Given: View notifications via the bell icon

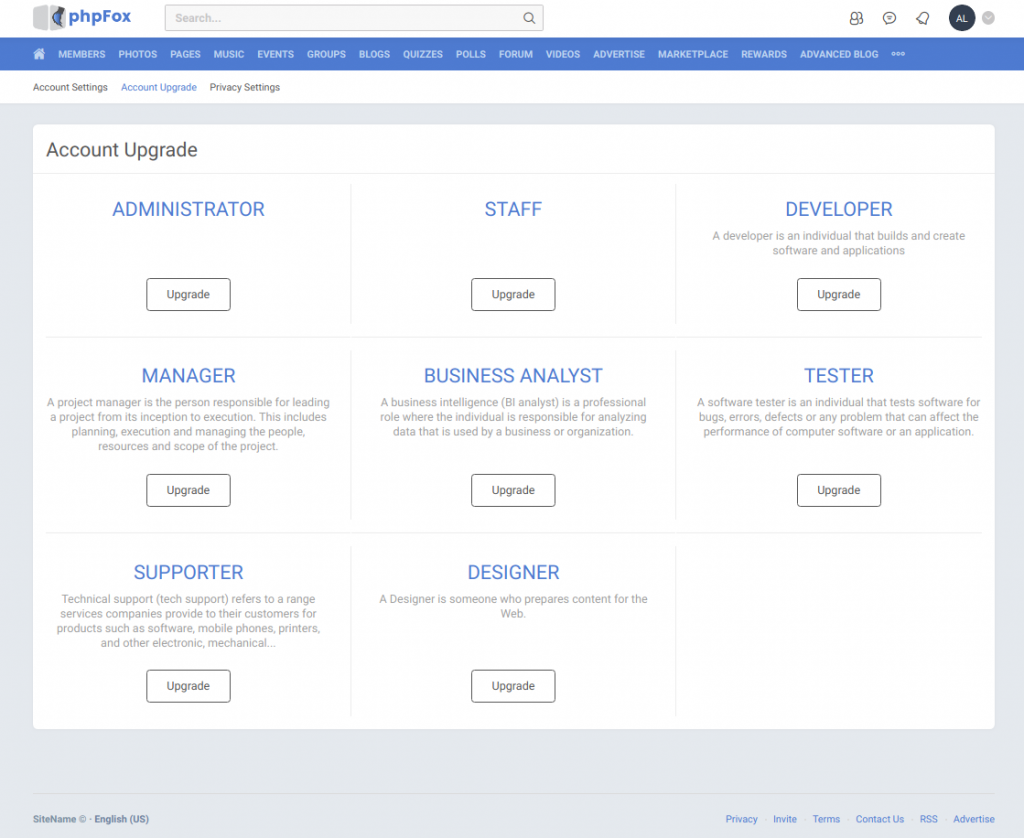Looking at the screenshot, I should coord(922,17).
